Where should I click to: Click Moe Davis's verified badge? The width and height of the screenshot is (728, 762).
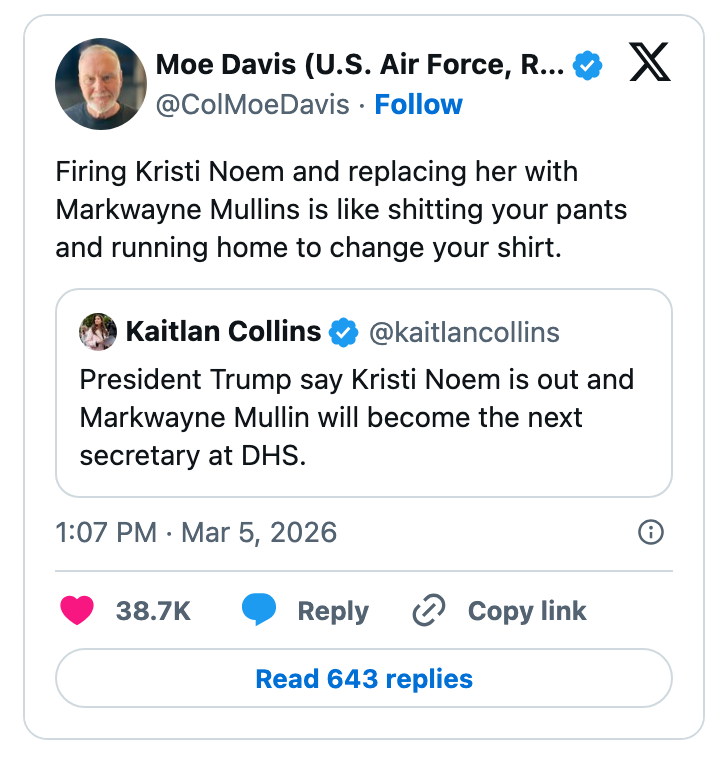[x=587, y=66]
